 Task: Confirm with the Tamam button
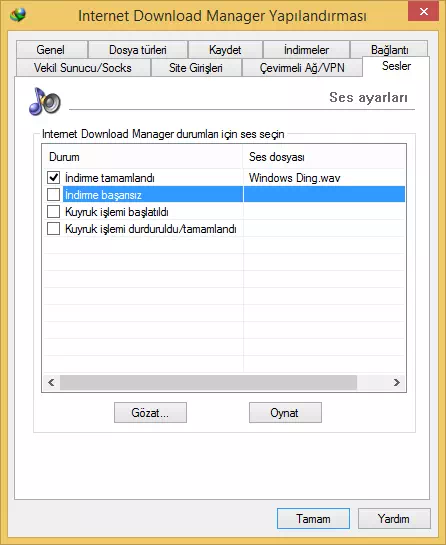313,519
